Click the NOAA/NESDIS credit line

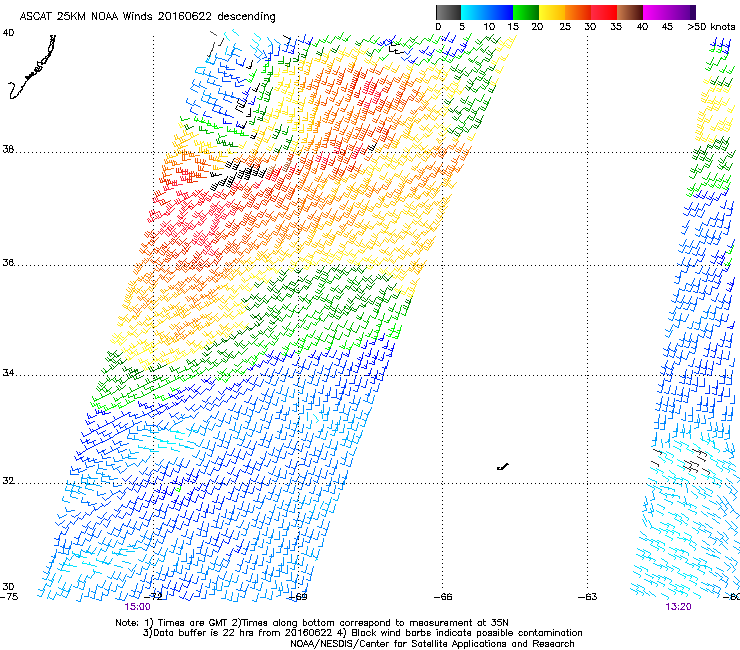point(432,644)
